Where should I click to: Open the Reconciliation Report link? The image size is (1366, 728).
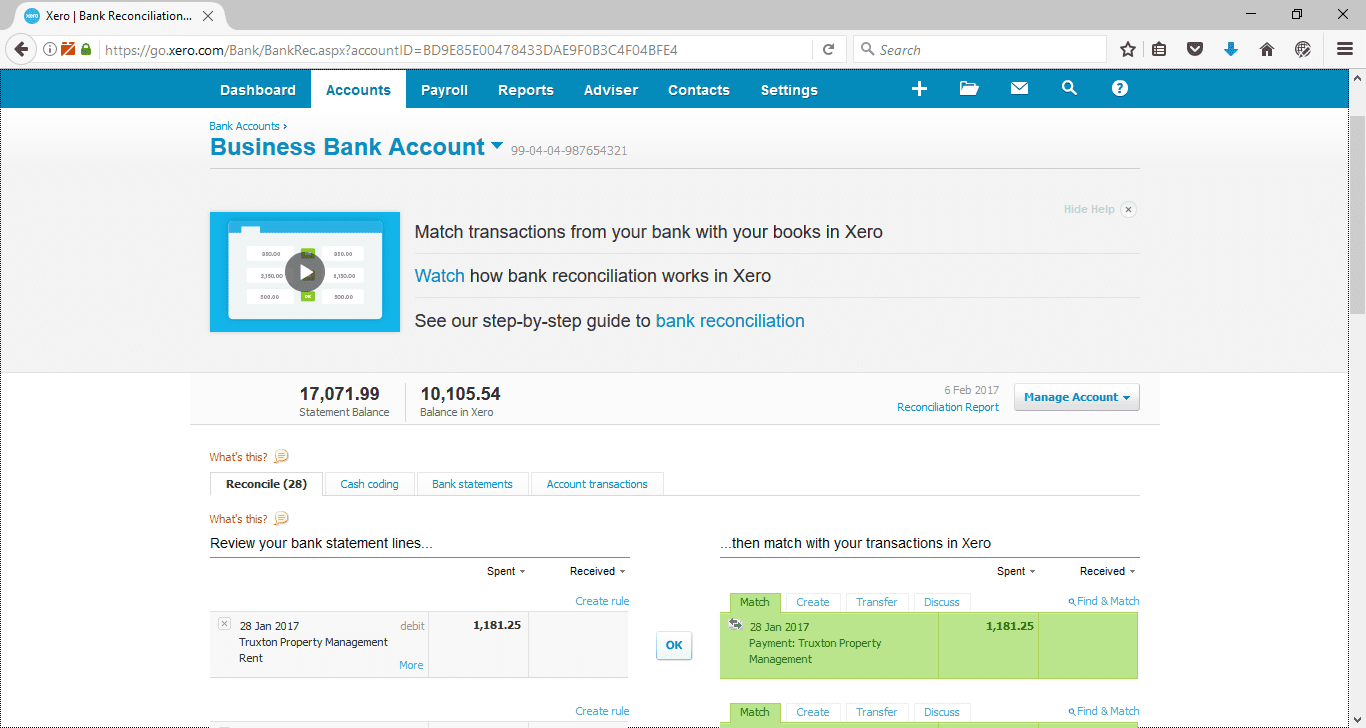[948, 407]
